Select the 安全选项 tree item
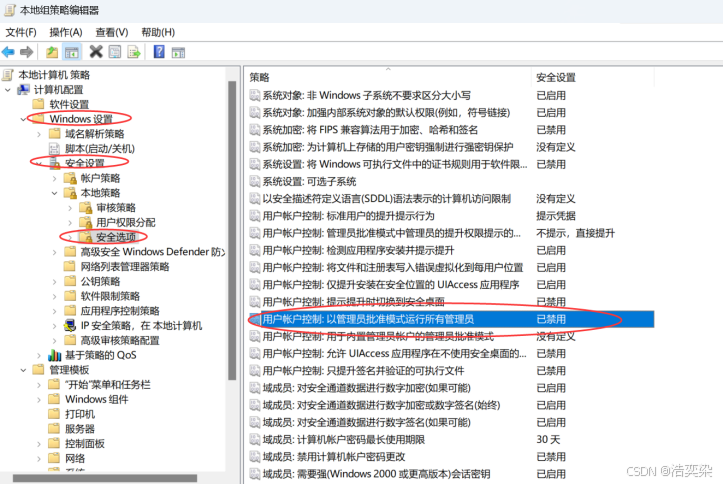Image resolution: width=723 pixels, height=484 pixels. [116, 237]
